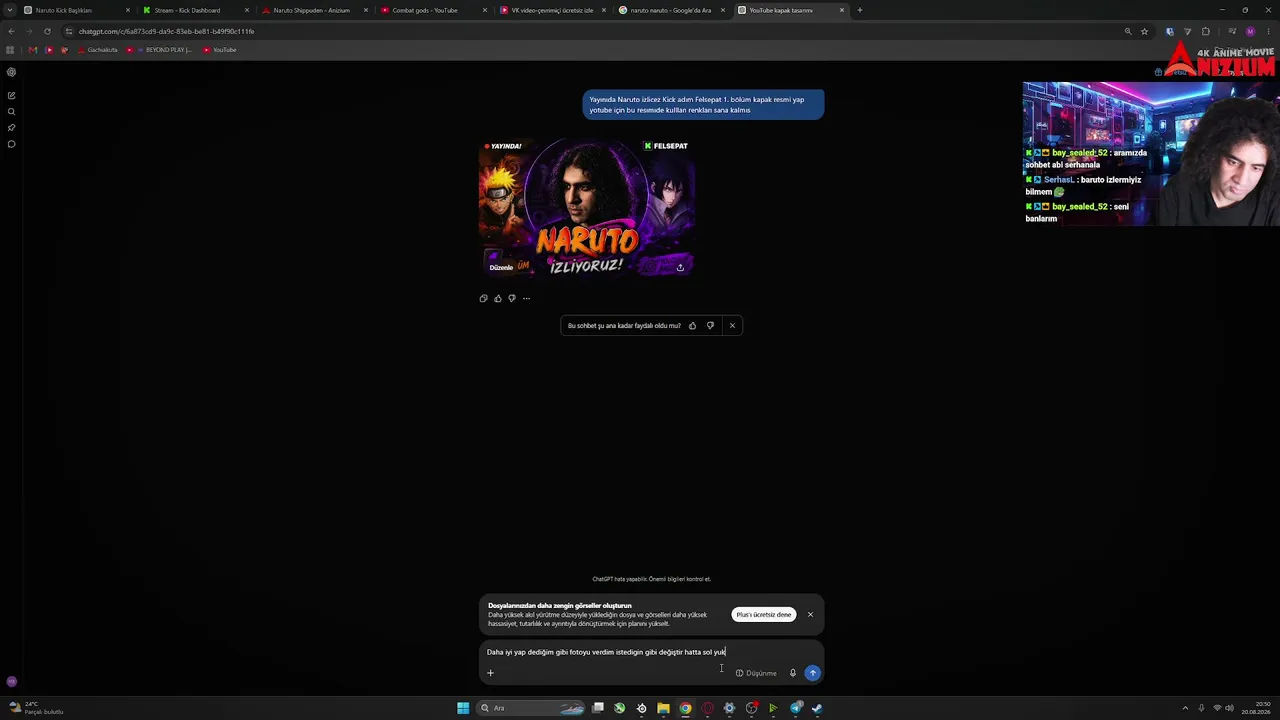Switch to the naruto naruto Google search tab

pyautogui.click(x=671, y=10)
